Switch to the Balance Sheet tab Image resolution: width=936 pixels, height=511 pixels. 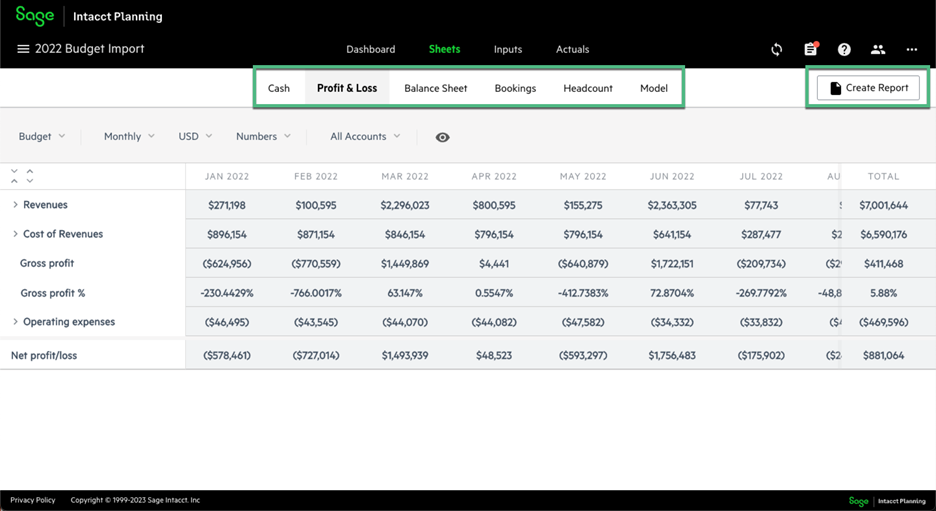coord(436,88)
